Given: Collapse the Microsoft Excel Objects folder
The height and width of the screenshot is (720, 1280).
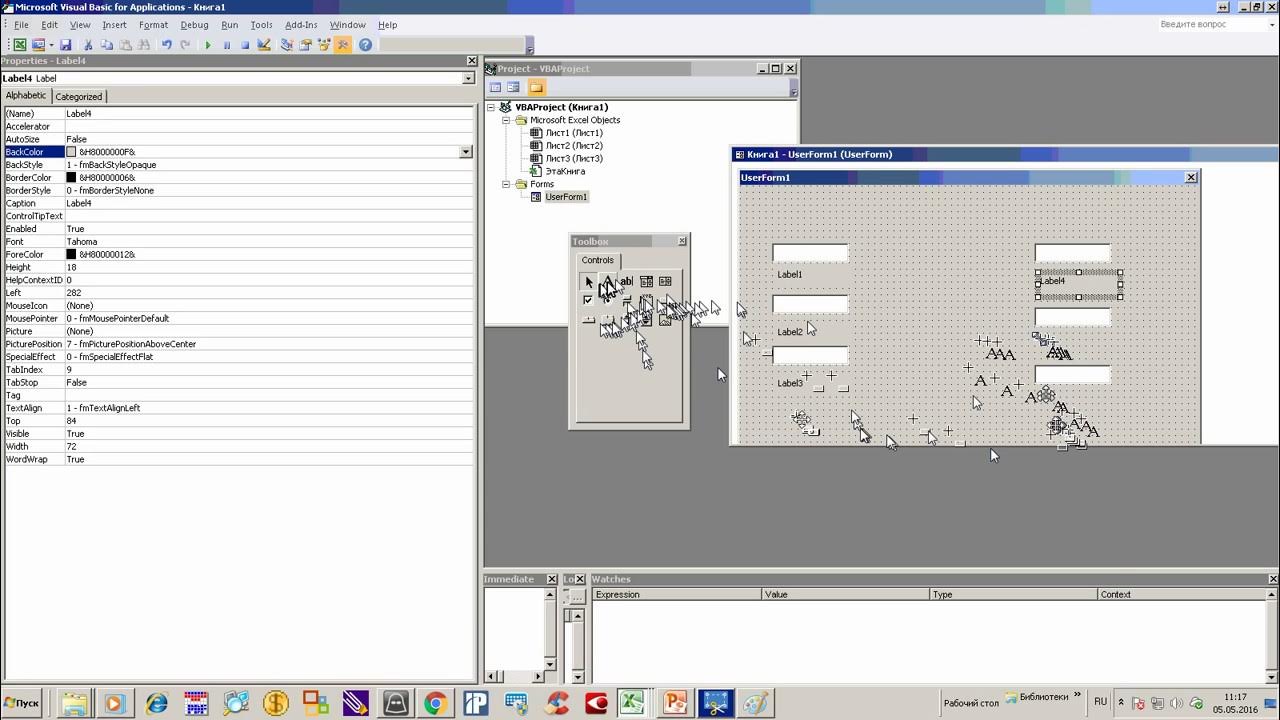Looking at the screenshot, I should click(507, 120).
